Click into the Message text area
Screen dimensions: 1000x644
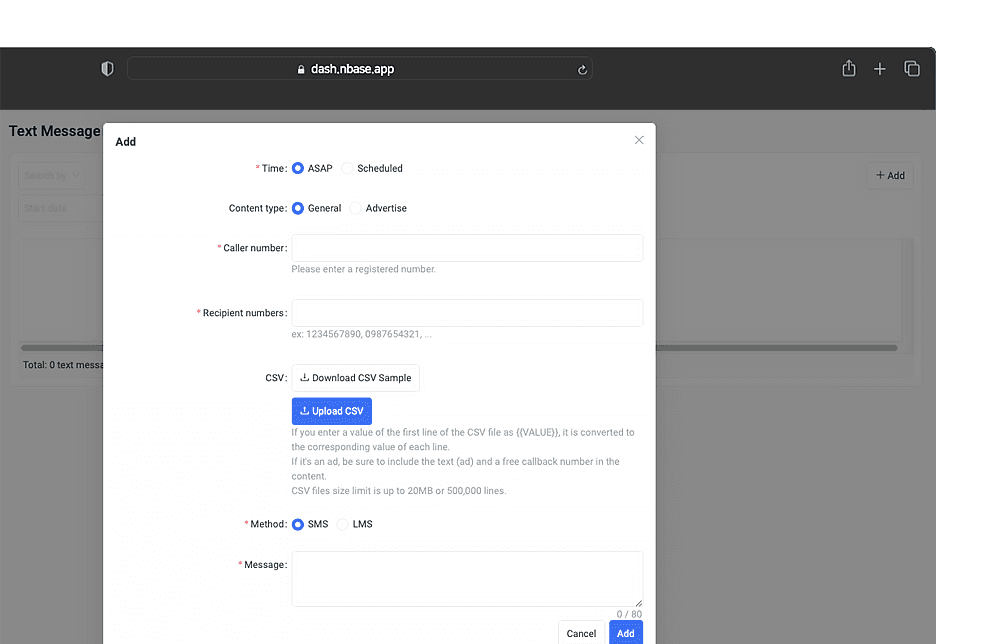[x=467, y=579]
